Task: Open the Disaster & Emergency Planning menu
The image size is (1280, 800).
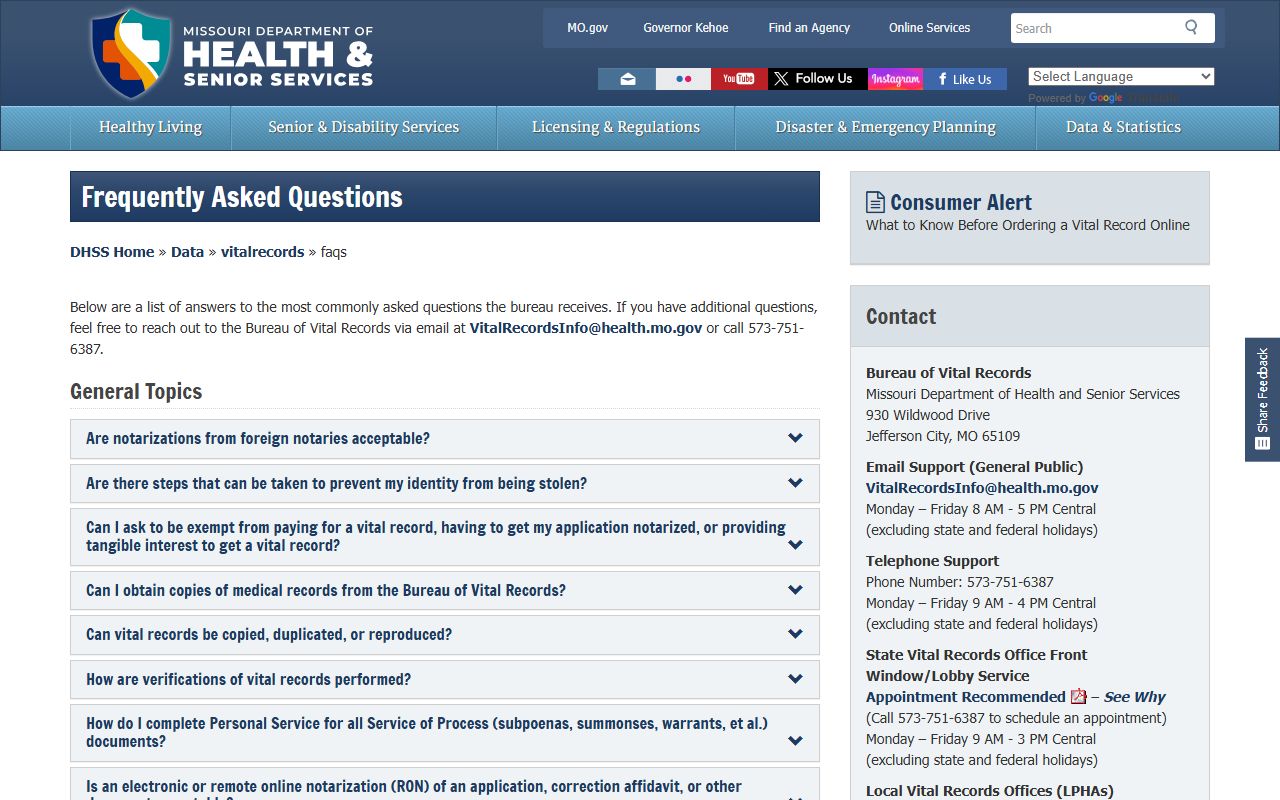Action: pos(885,128)
